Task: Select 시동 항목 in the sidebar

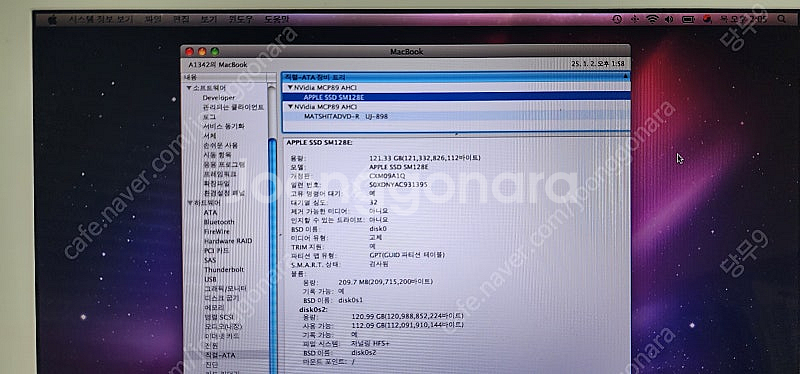Action: coord(217,155)
